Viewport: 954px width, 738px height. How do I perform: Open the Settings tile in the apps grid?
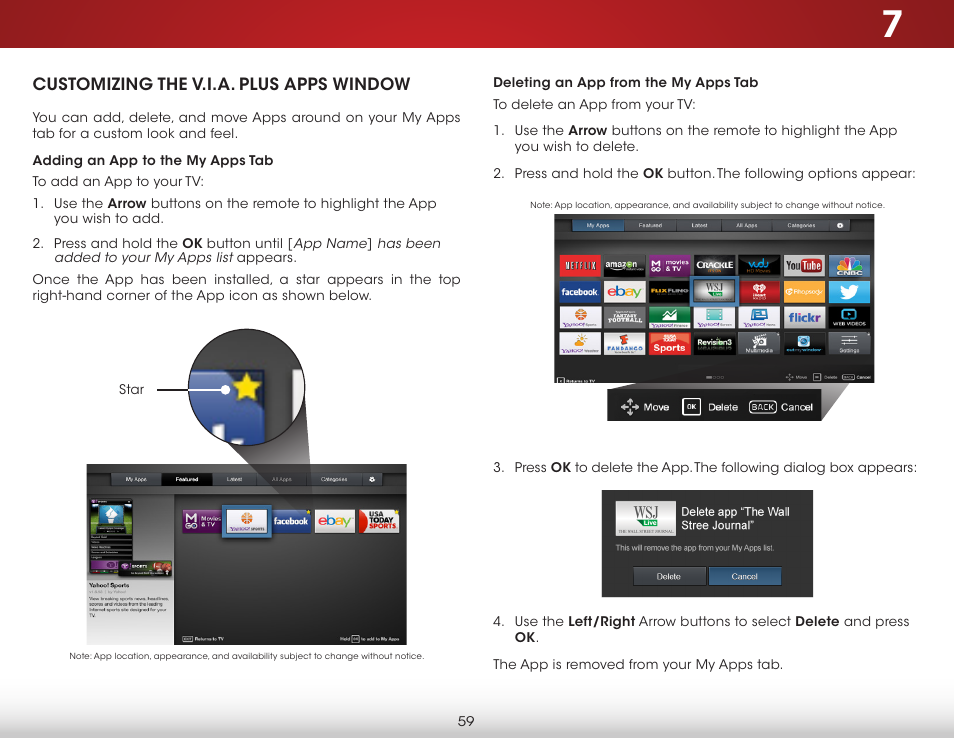[849, 343]
